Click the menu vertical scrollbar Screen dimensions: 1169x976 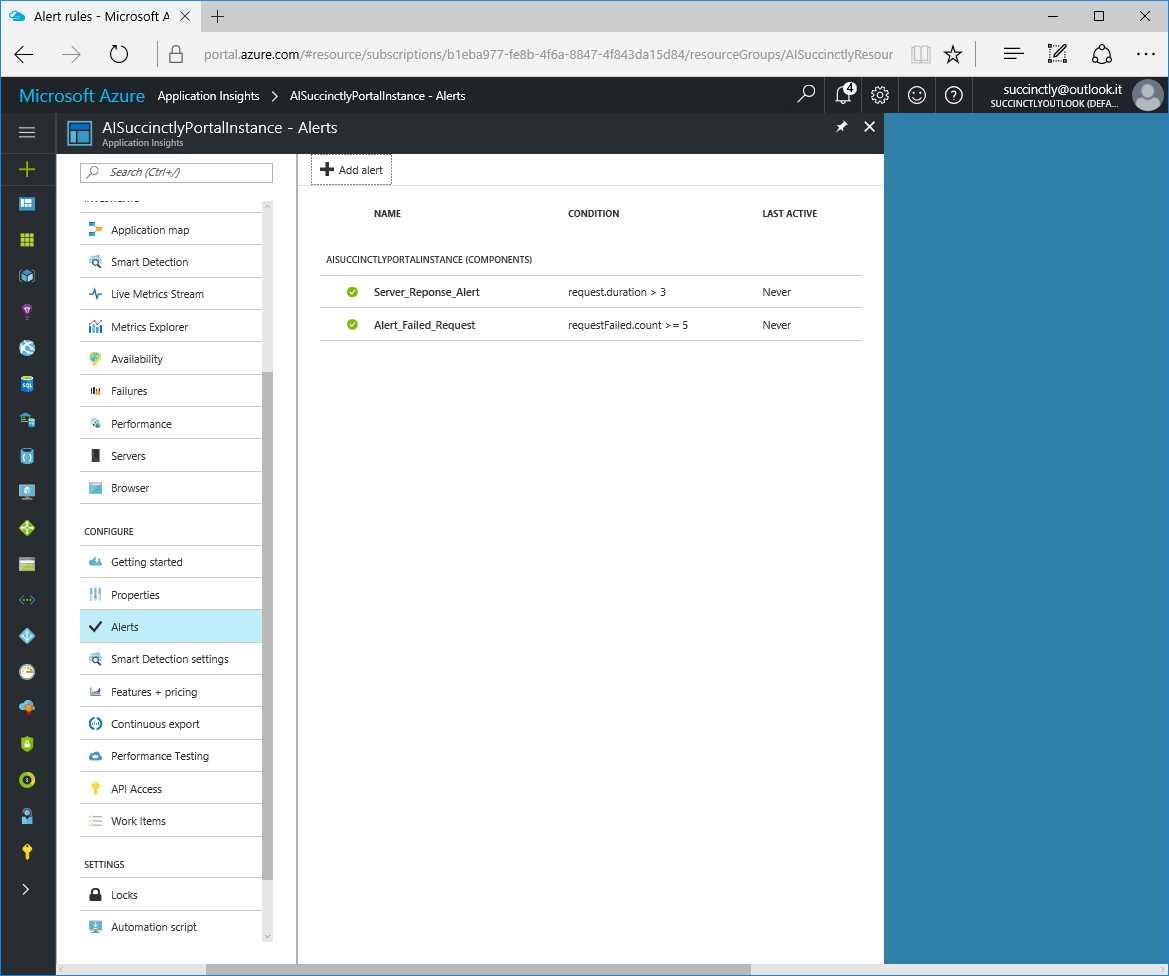tap(268, 626)
